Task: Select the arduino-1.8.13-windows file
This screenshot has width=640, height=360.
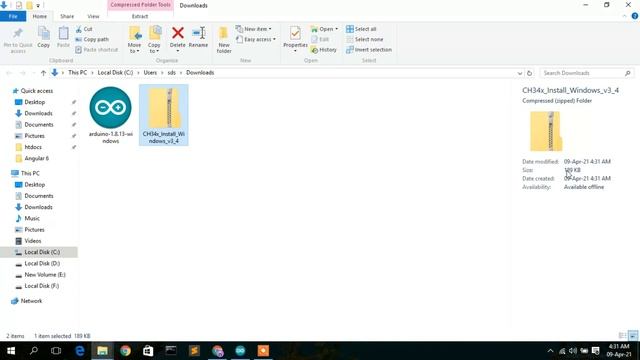Action: pos(111,115)
